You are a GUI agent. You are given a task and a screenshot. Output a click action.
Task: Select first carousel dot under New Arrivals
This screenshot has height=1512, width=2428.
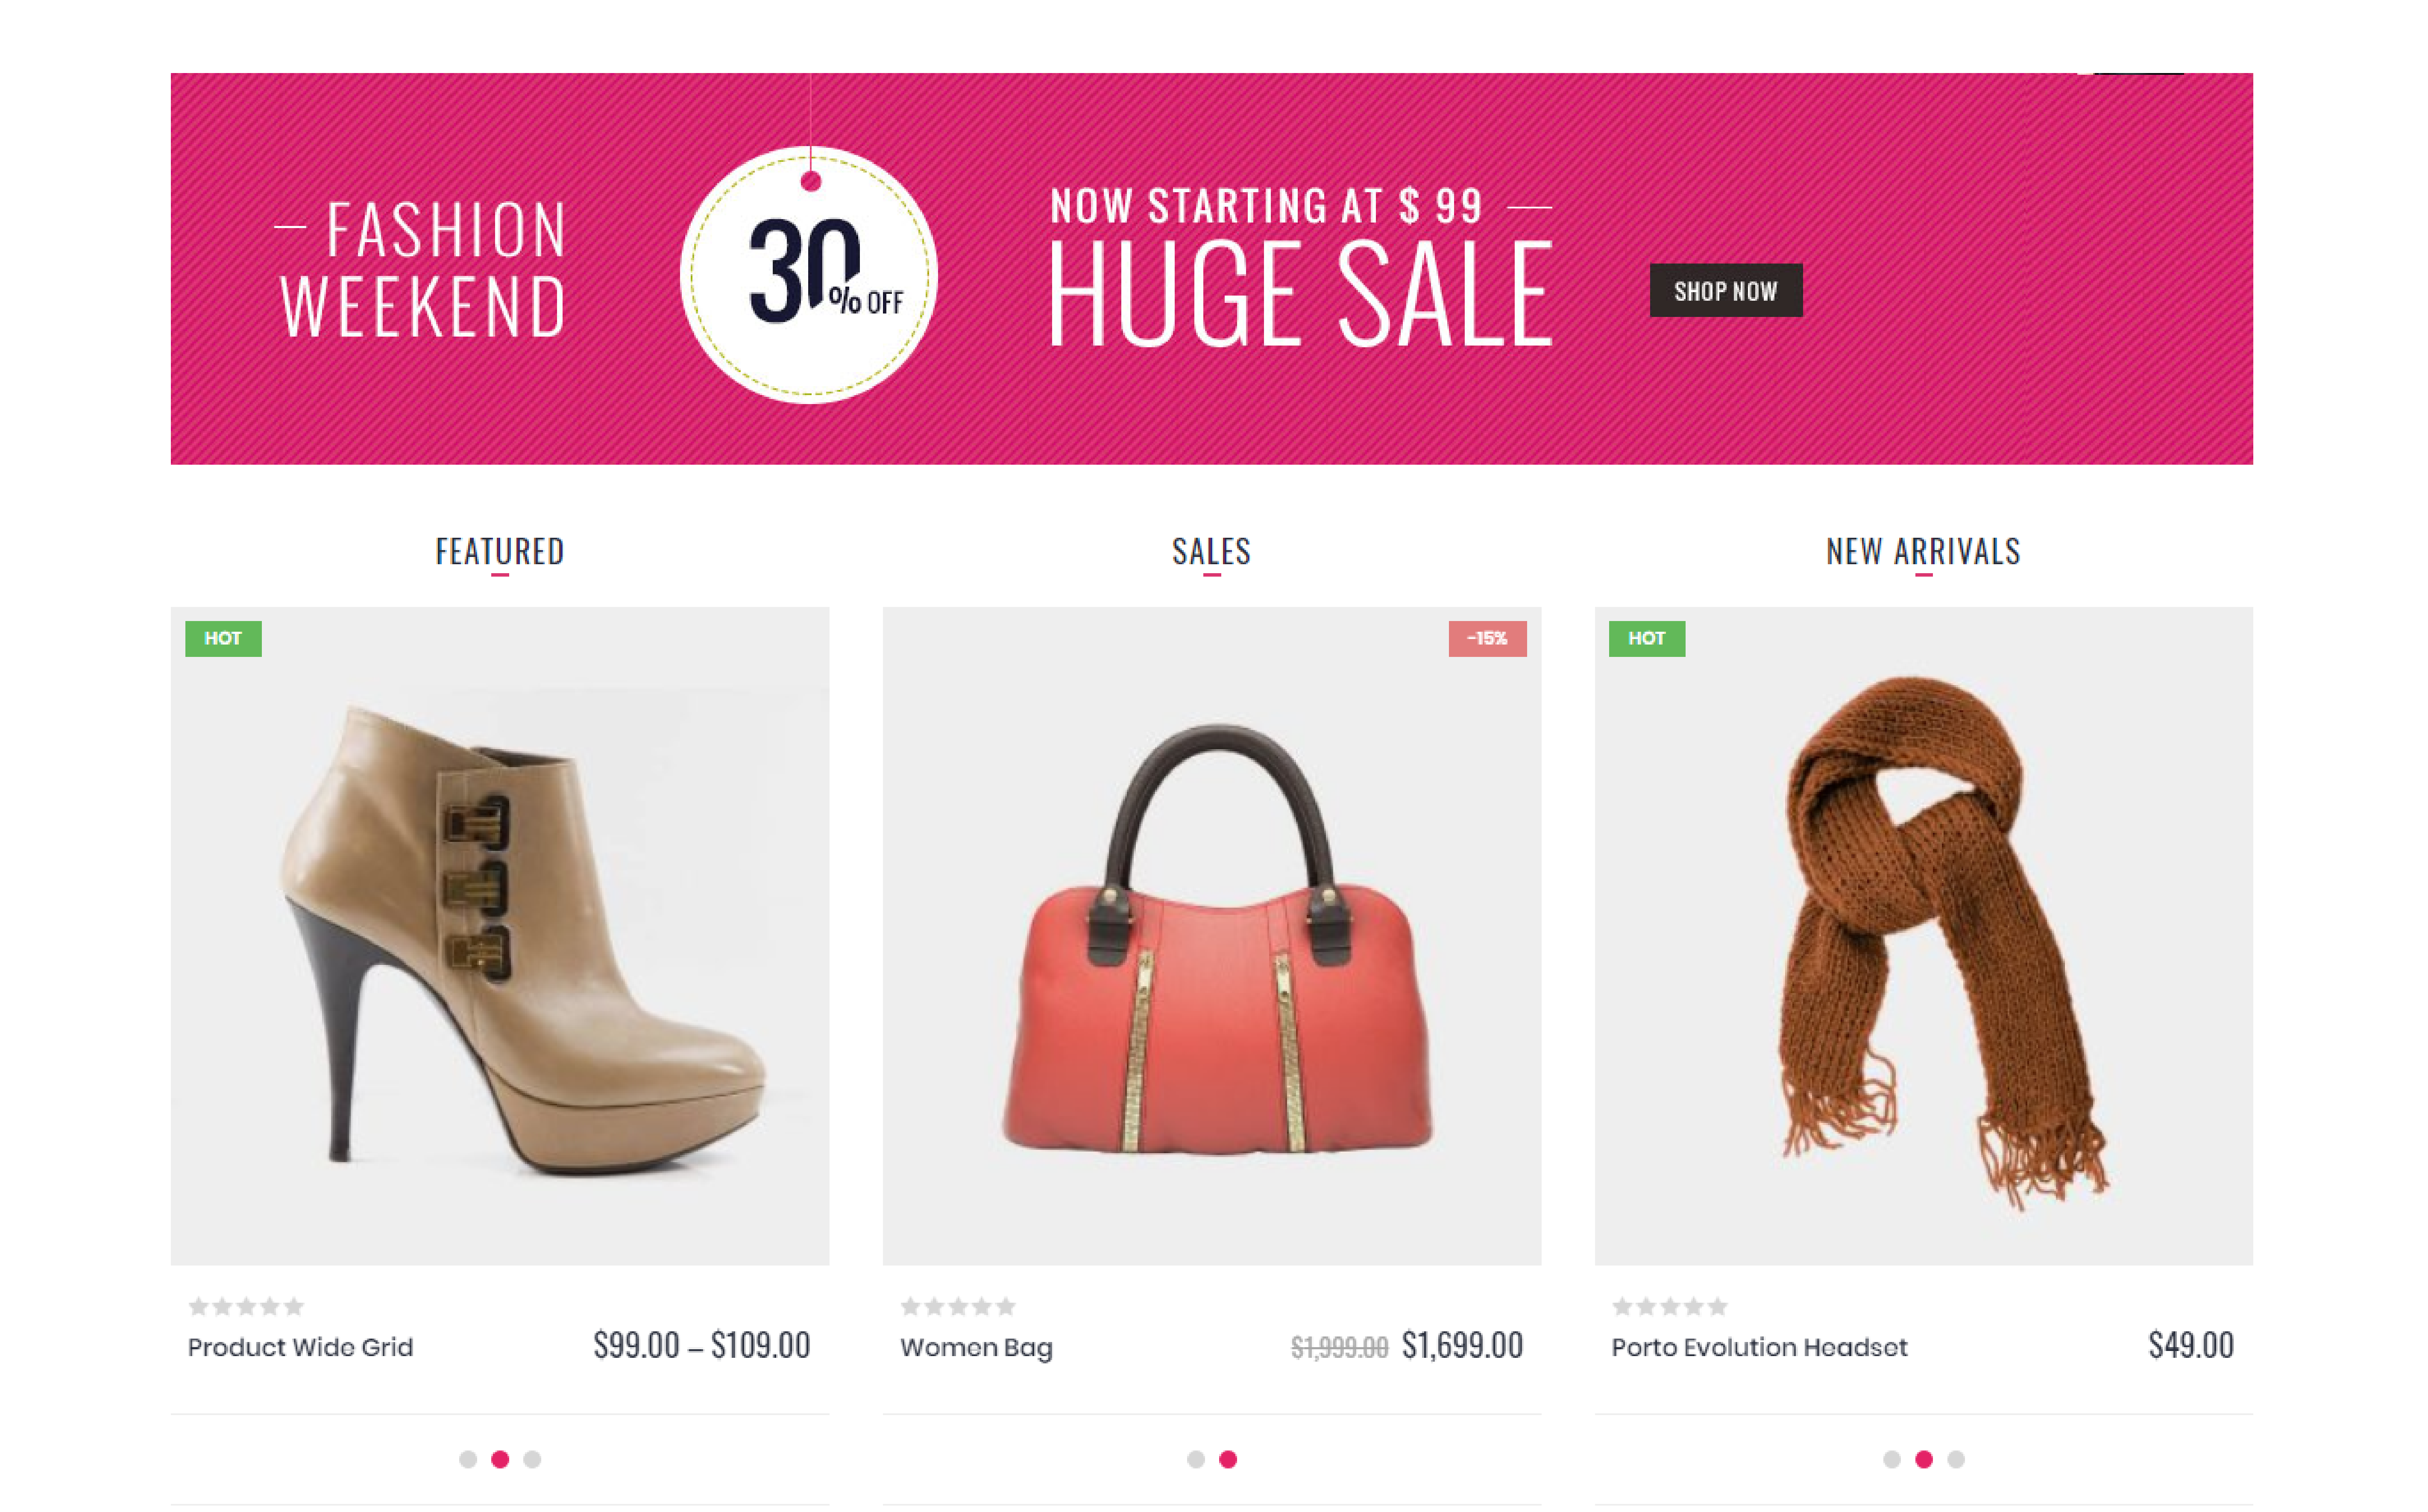point(1891,1459)
